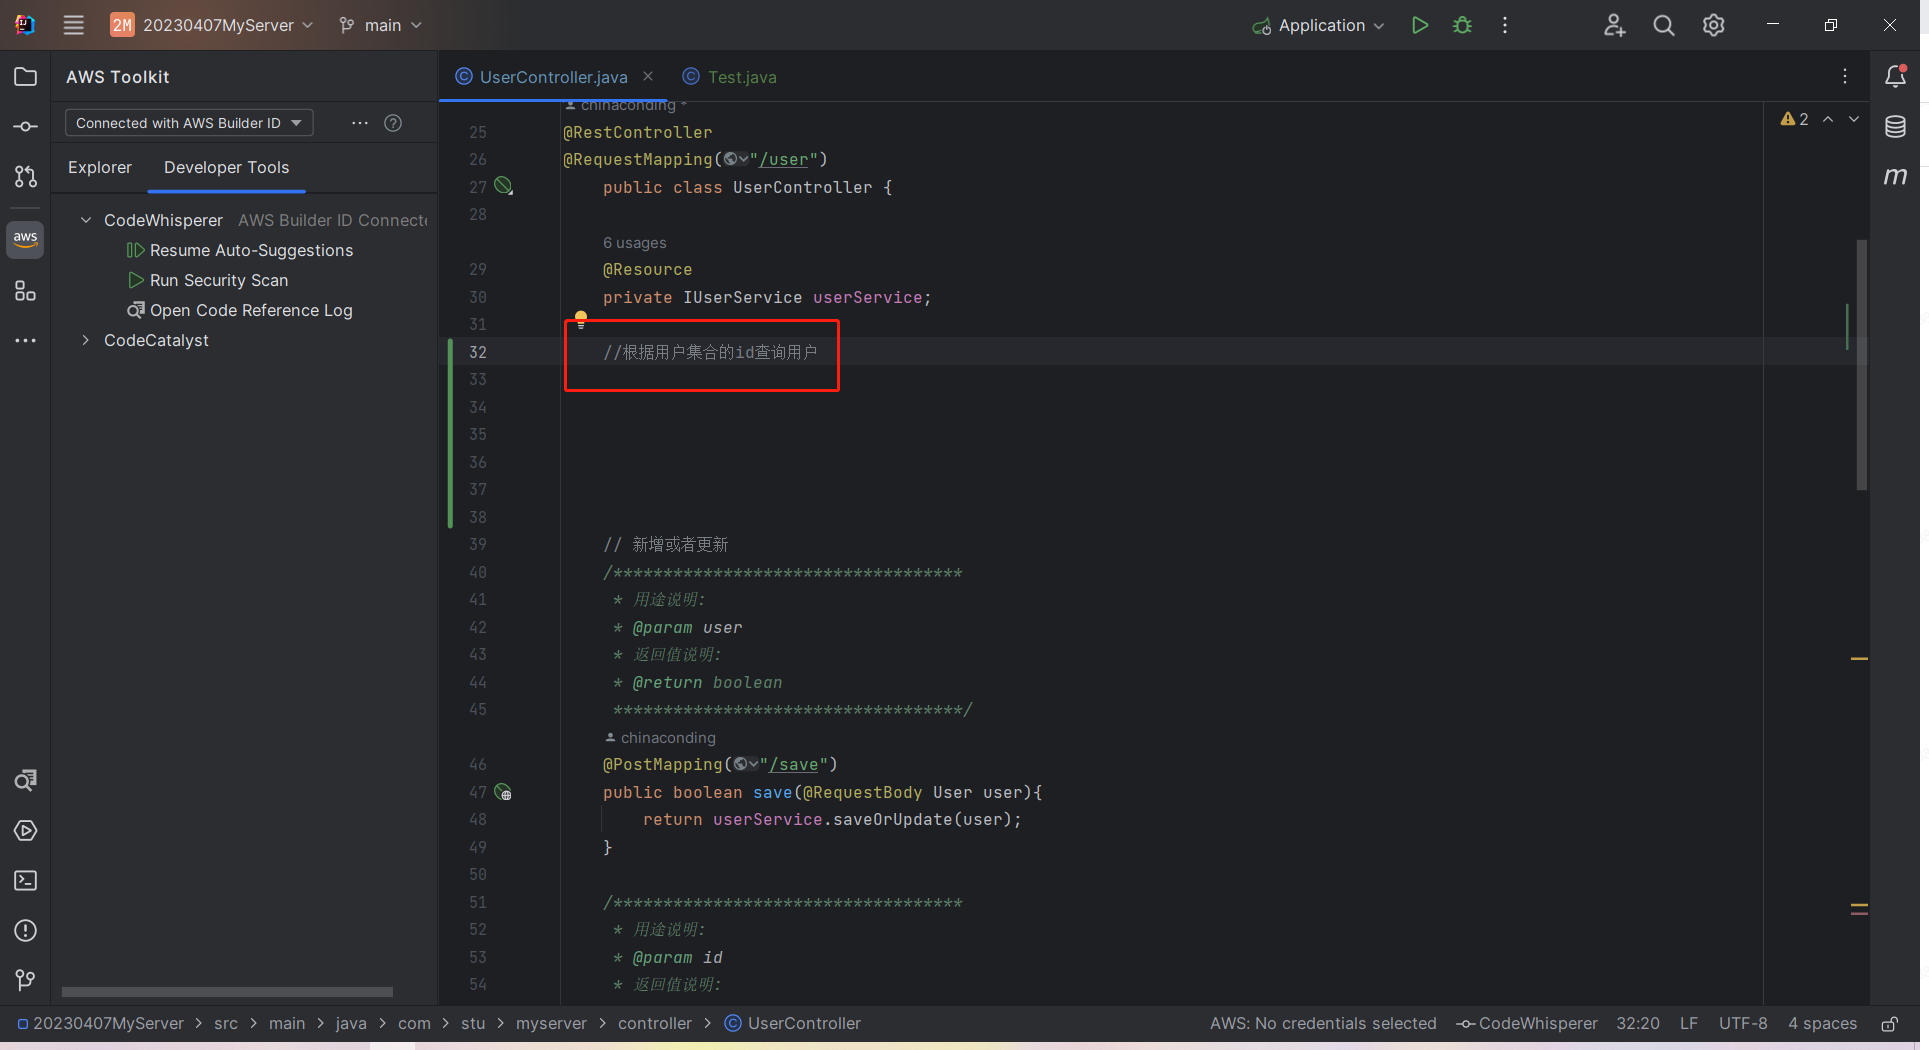Open the main branch dropdown

(x=381, y=25)
